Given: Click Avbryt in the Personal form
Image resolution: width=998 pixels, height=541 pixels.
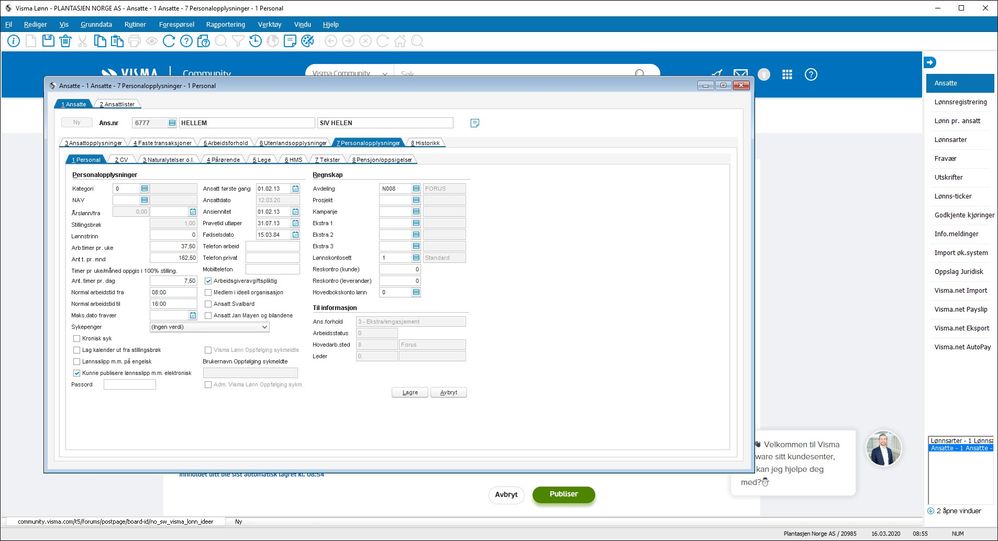Looking at the screenshot, I should [449, 392].
